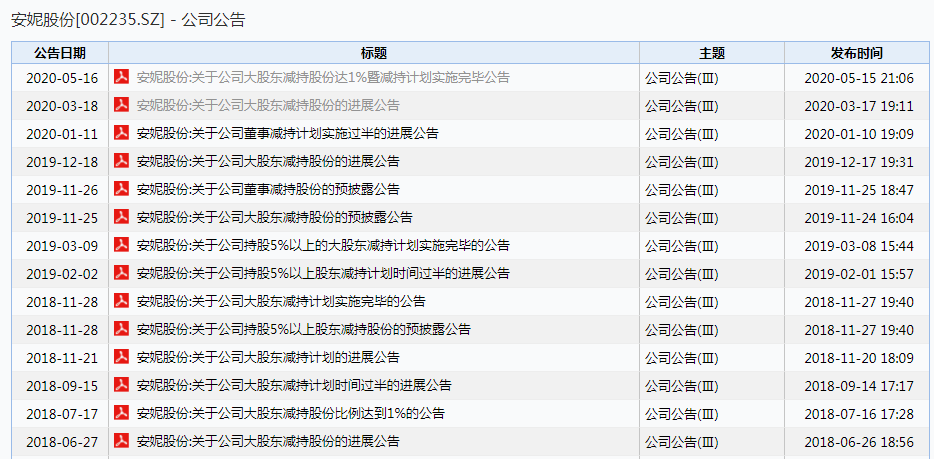Viewport: 934px width, 459px height.
Task: Open 董事减持计划实施过半的进展公告 link
Action: (x=288, y=133)
